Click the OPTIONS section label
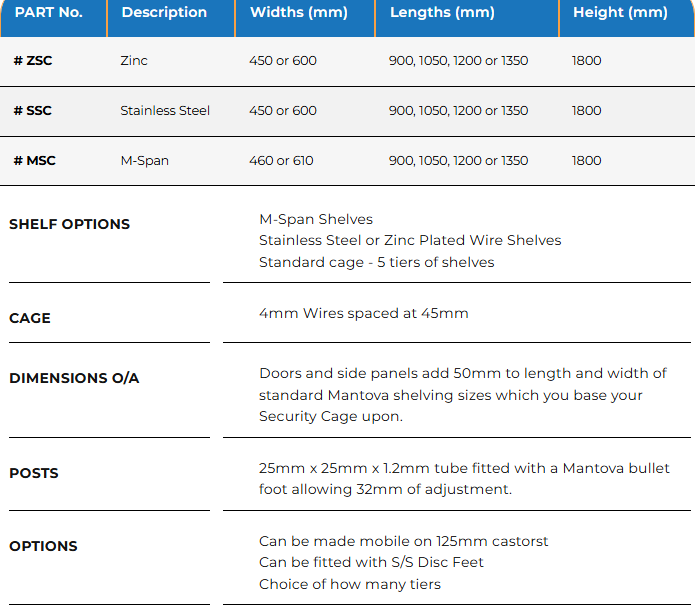Screen dimensions: 699x606 pos(43,546)
